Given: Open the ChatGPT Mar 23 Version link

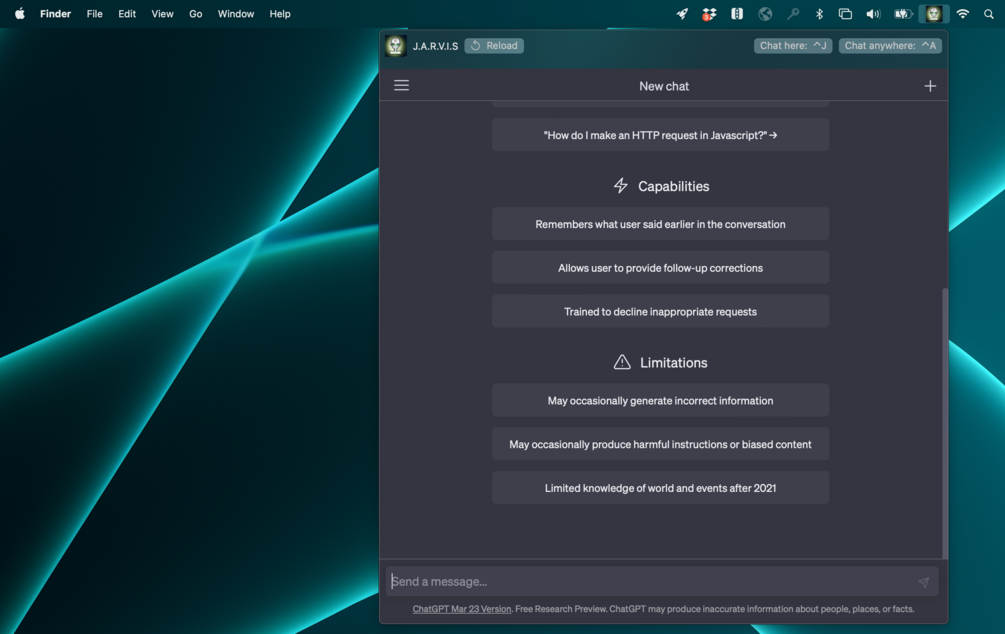Looking at the screenshot, I should [x=461, y=609].
